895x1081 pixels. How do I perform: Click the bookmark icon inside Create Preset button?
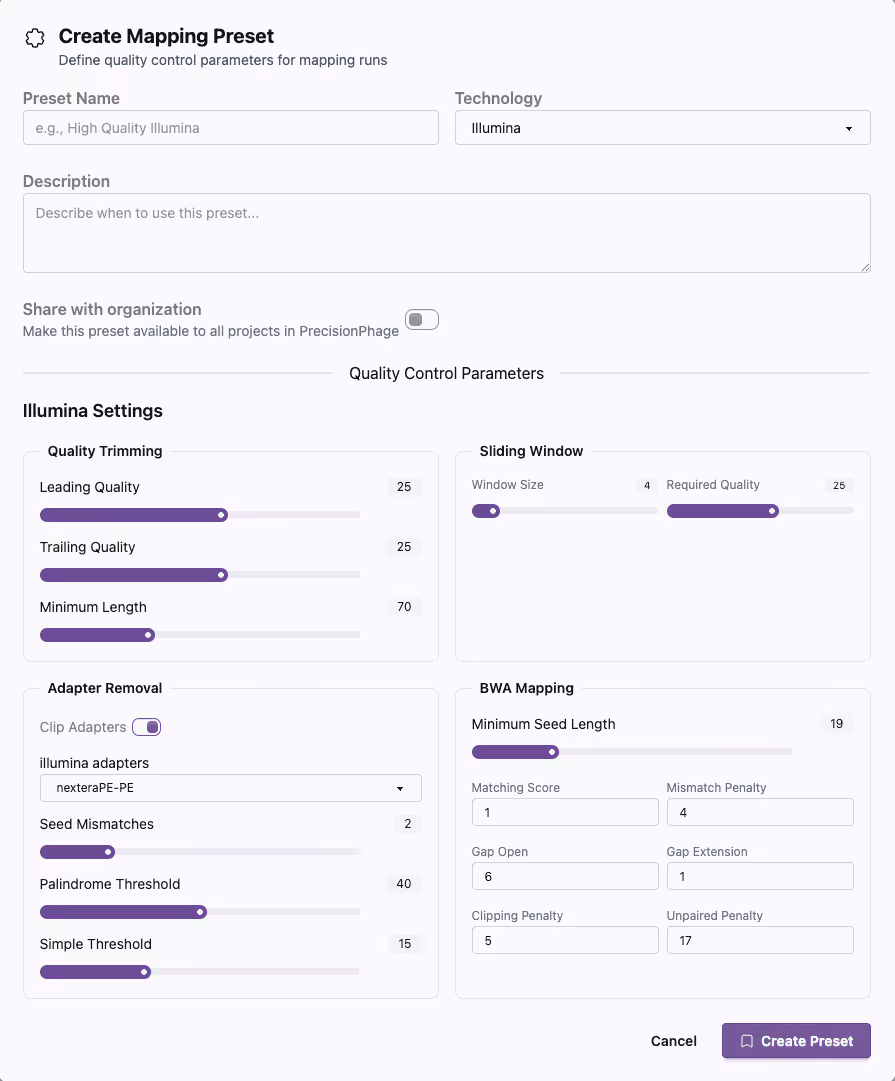pyautogui.click(x=746, y=1041)
